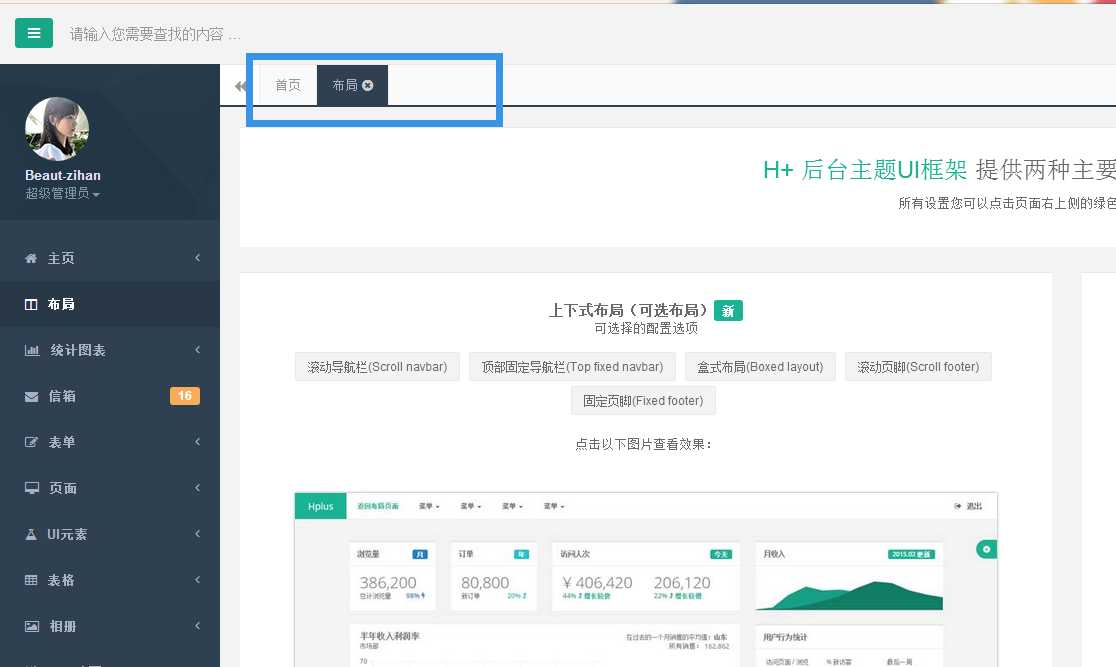
Task: Click the desktop icon beside 页面
Action: click(x=32, y=488)
